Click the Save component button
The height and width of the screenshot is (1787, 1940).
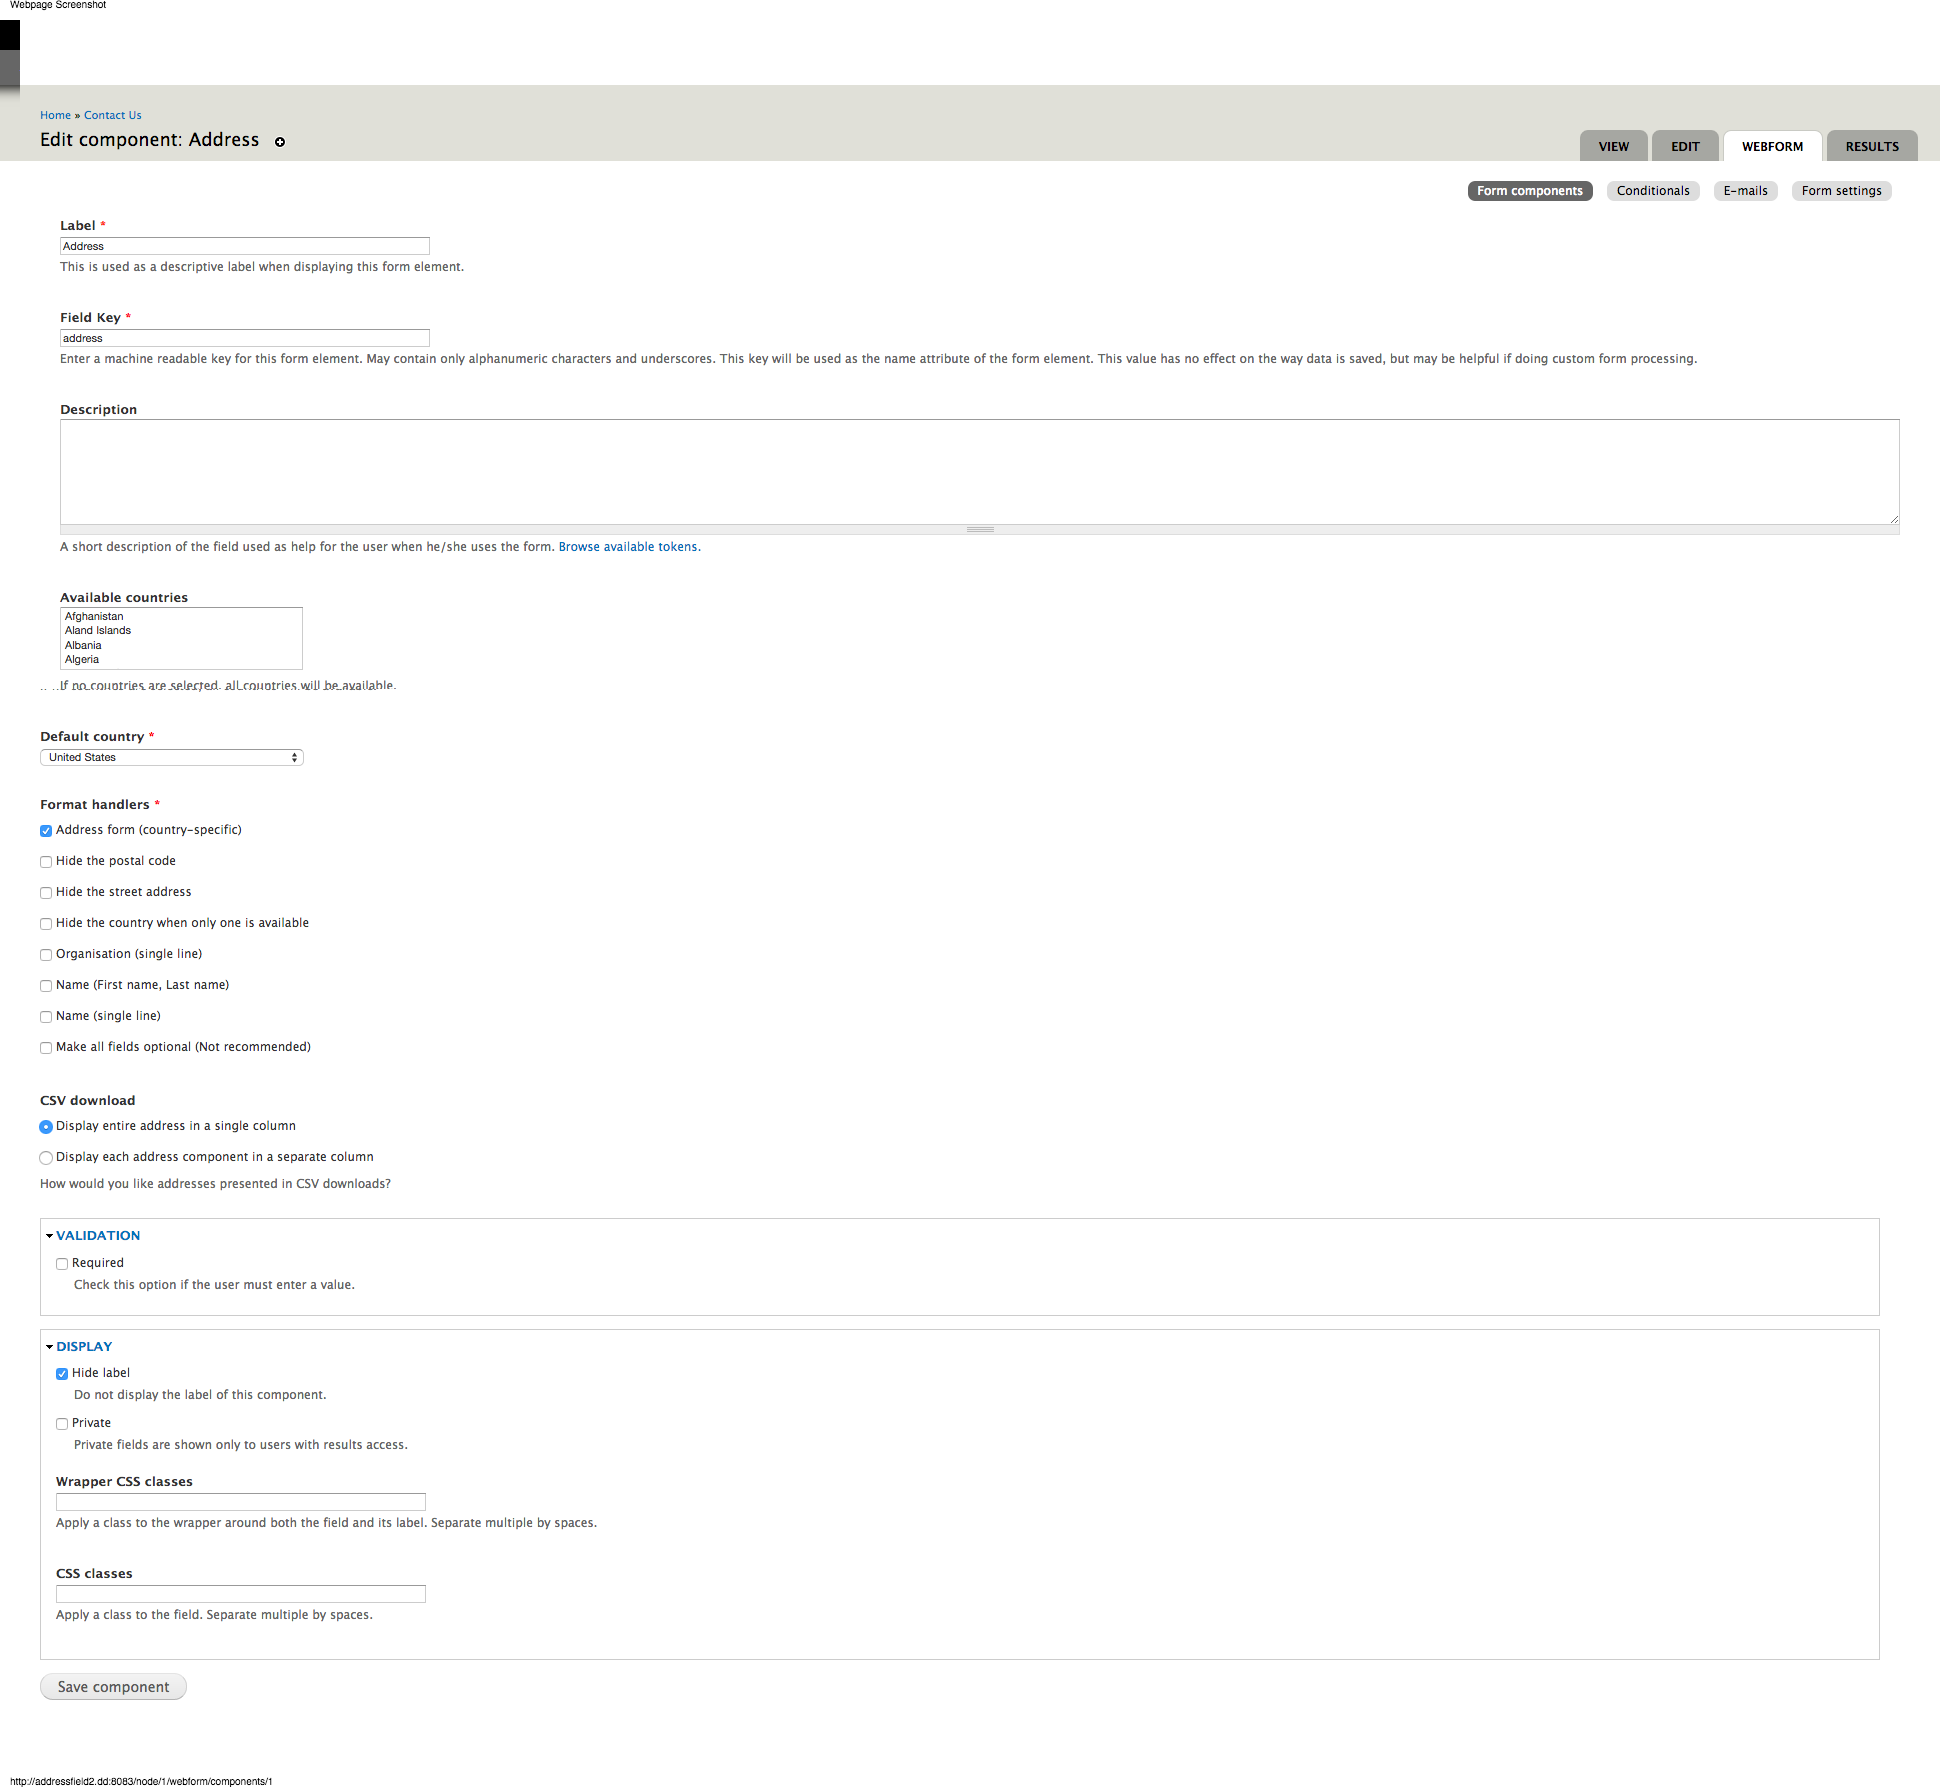[x=112, y=1686]
